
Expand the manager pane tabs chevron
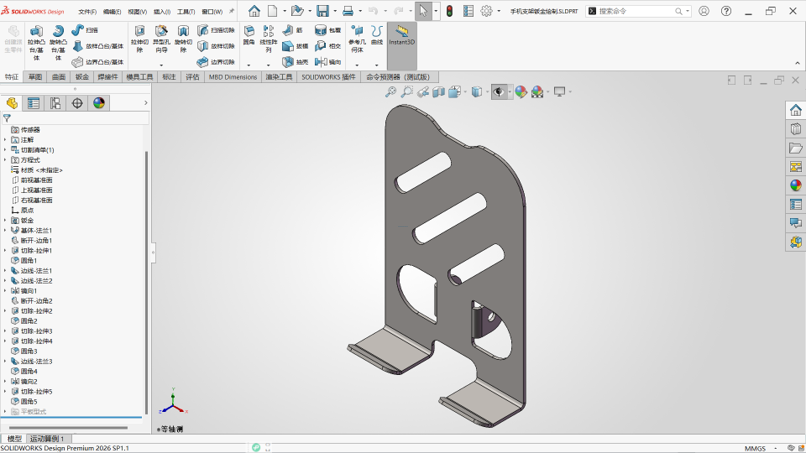pyautogui.click(x=145, y=103)
